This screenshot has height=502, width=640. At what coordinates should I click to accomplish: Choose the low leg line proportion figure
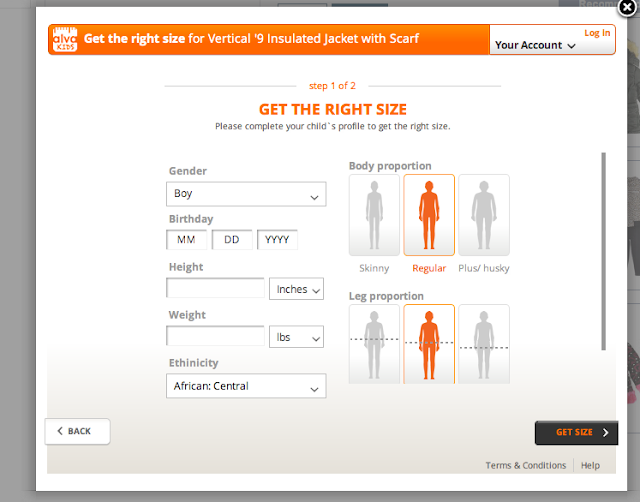(x=484, y=344)
